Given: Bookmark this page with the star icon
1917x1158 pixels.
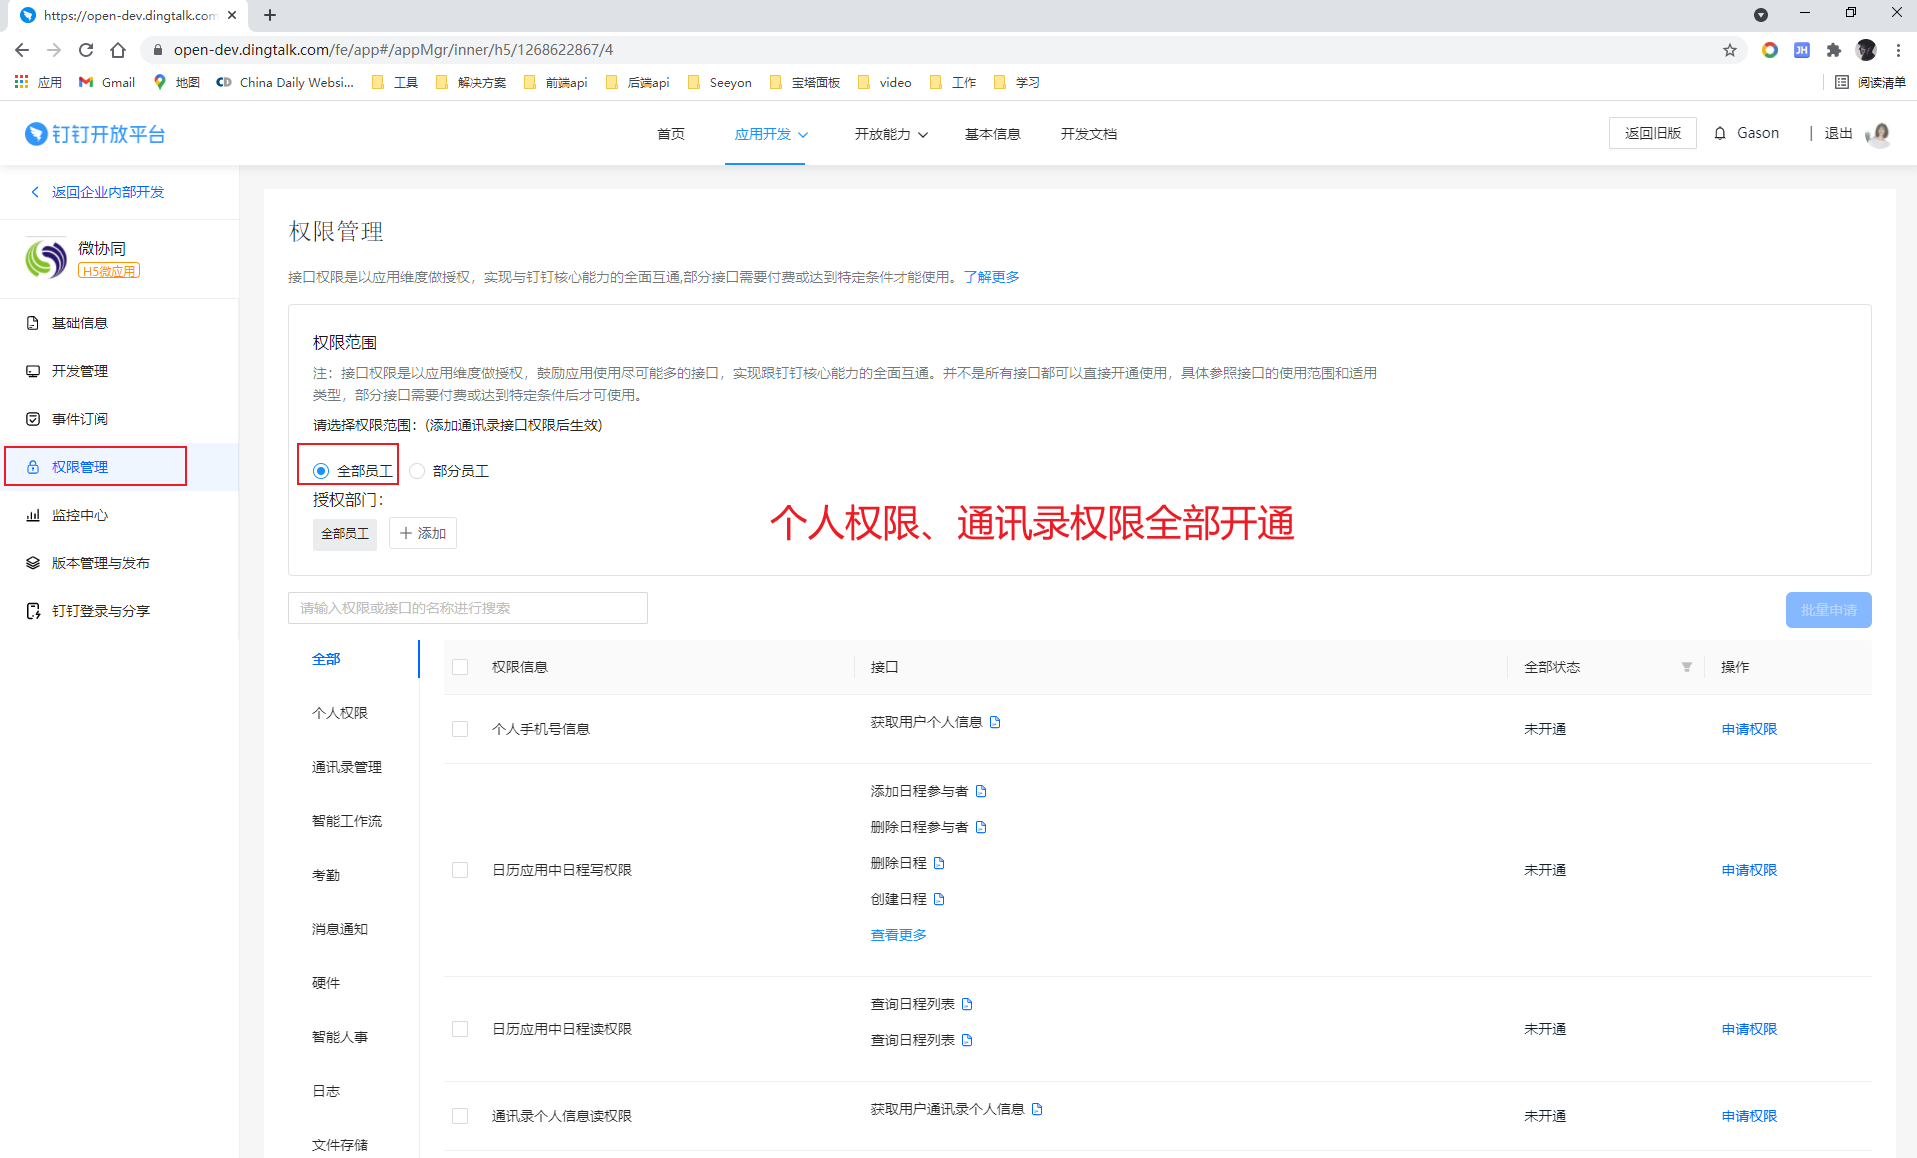Looking at the screenshot, I should pyautogui.click(x=1730, y=50).
